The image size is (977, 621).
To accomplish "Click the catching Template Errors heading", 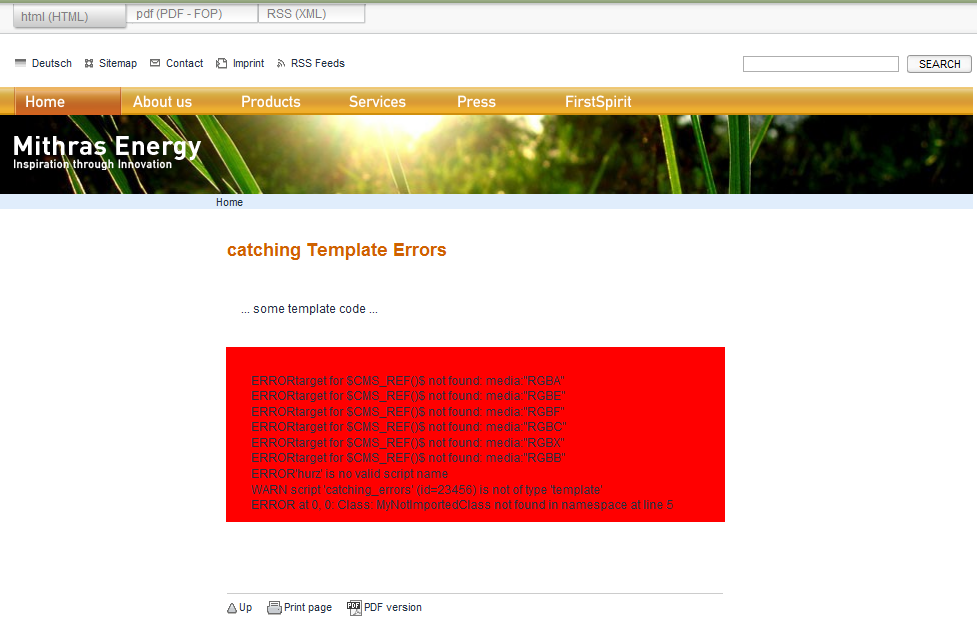I will point(336,250).
